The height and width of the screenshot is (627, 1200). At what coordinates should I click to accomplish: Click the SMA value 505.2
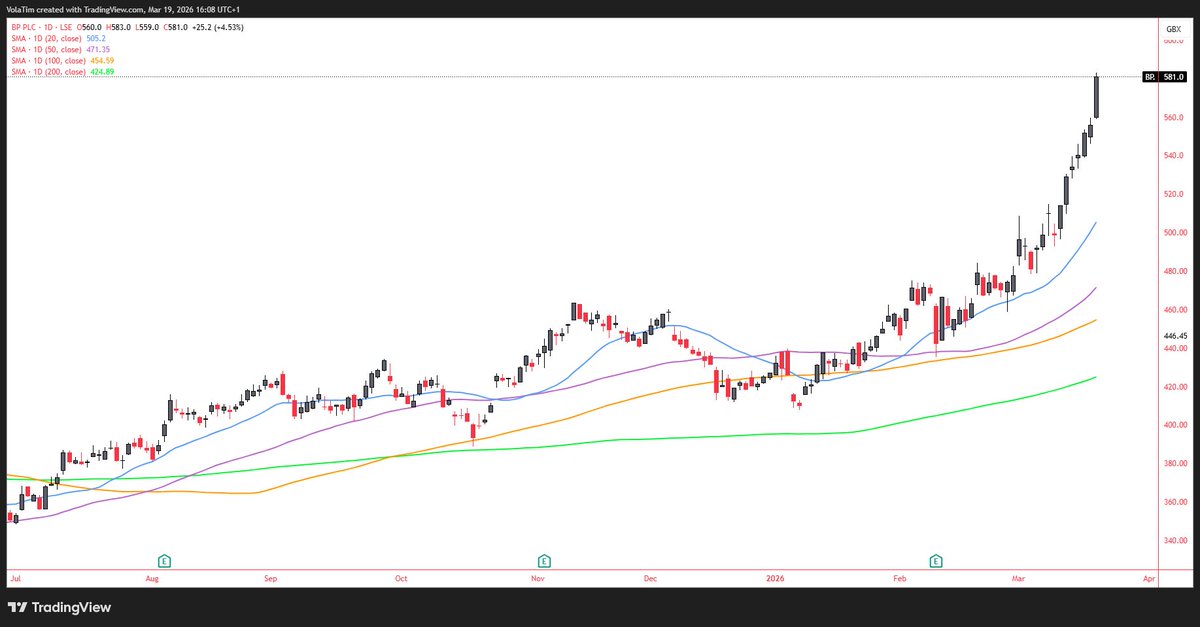(97, 40)
